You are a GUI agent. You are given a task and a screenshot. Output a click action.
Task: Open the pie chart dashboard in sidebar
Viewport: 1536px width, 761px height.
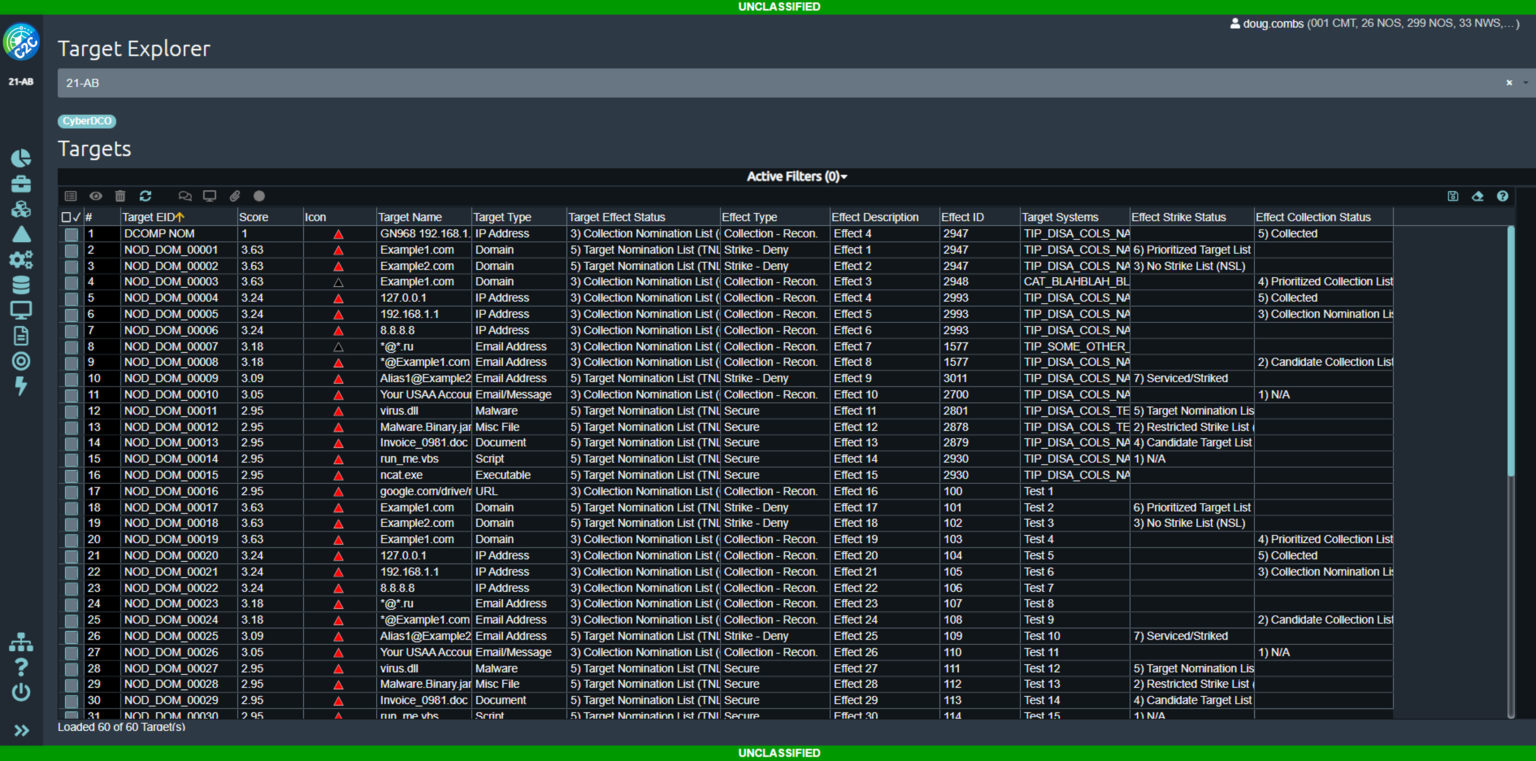[20, 159]
